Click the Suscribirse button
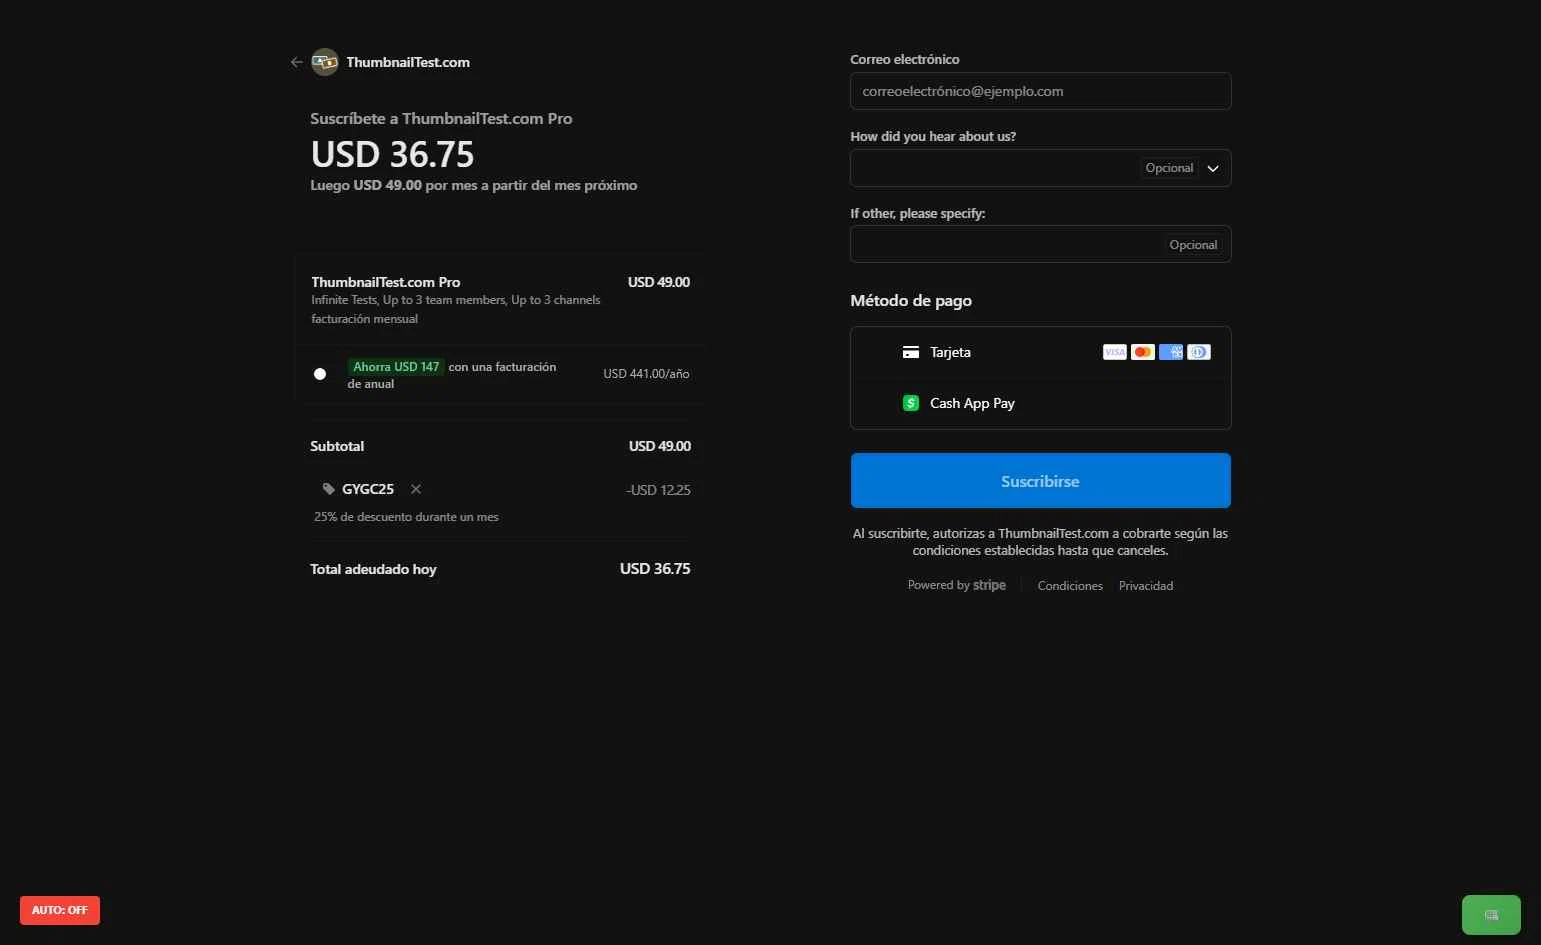The height and width of the screenshot is (945, 1541). pos(1040,481)
